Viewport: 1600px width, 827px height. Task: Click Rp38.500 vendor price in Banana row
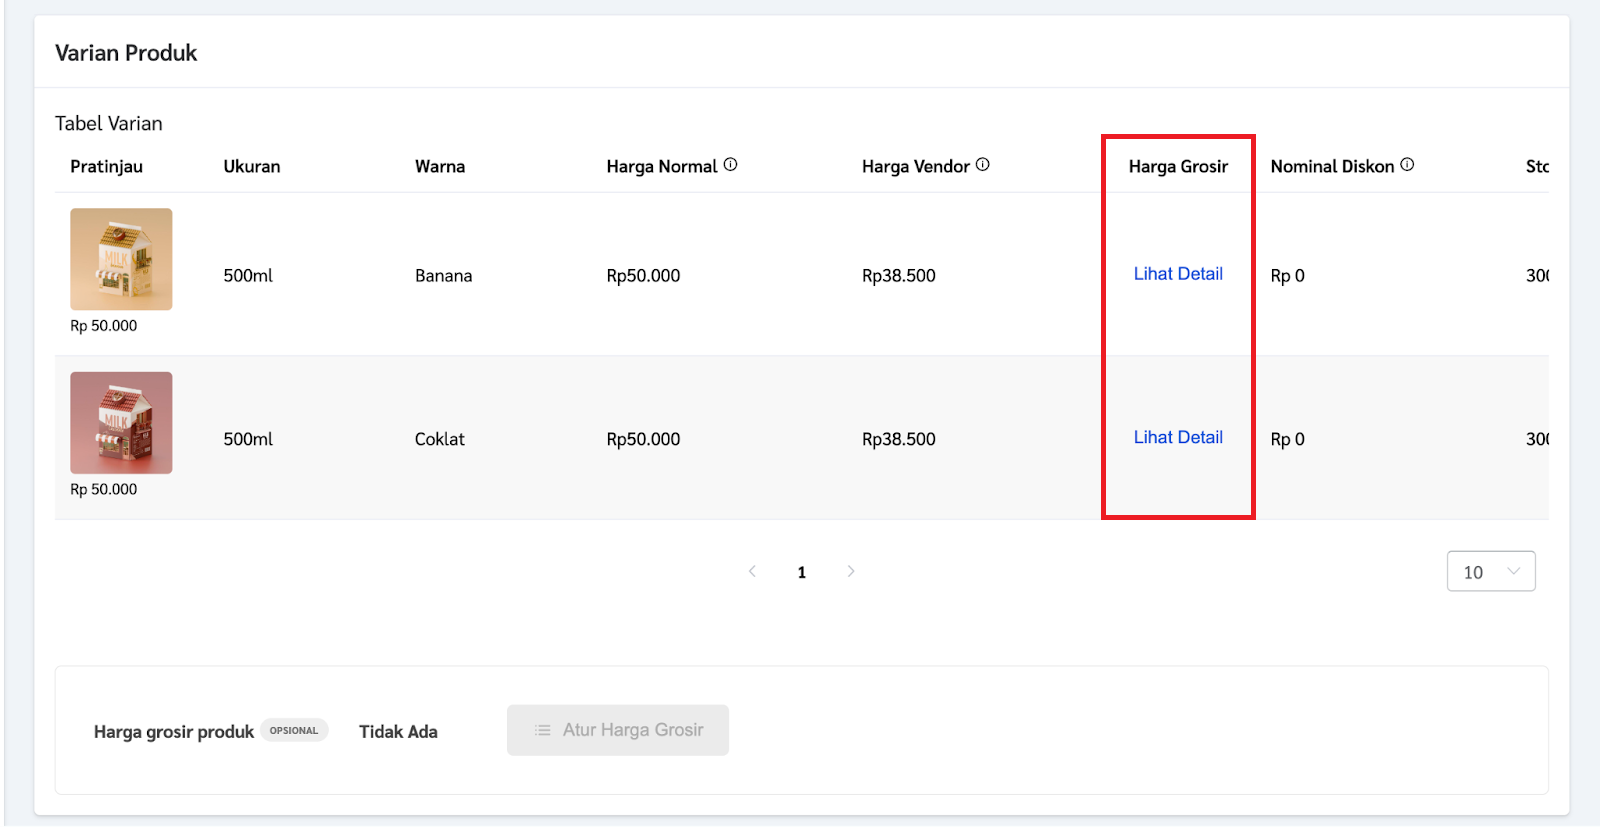(899, 275)
